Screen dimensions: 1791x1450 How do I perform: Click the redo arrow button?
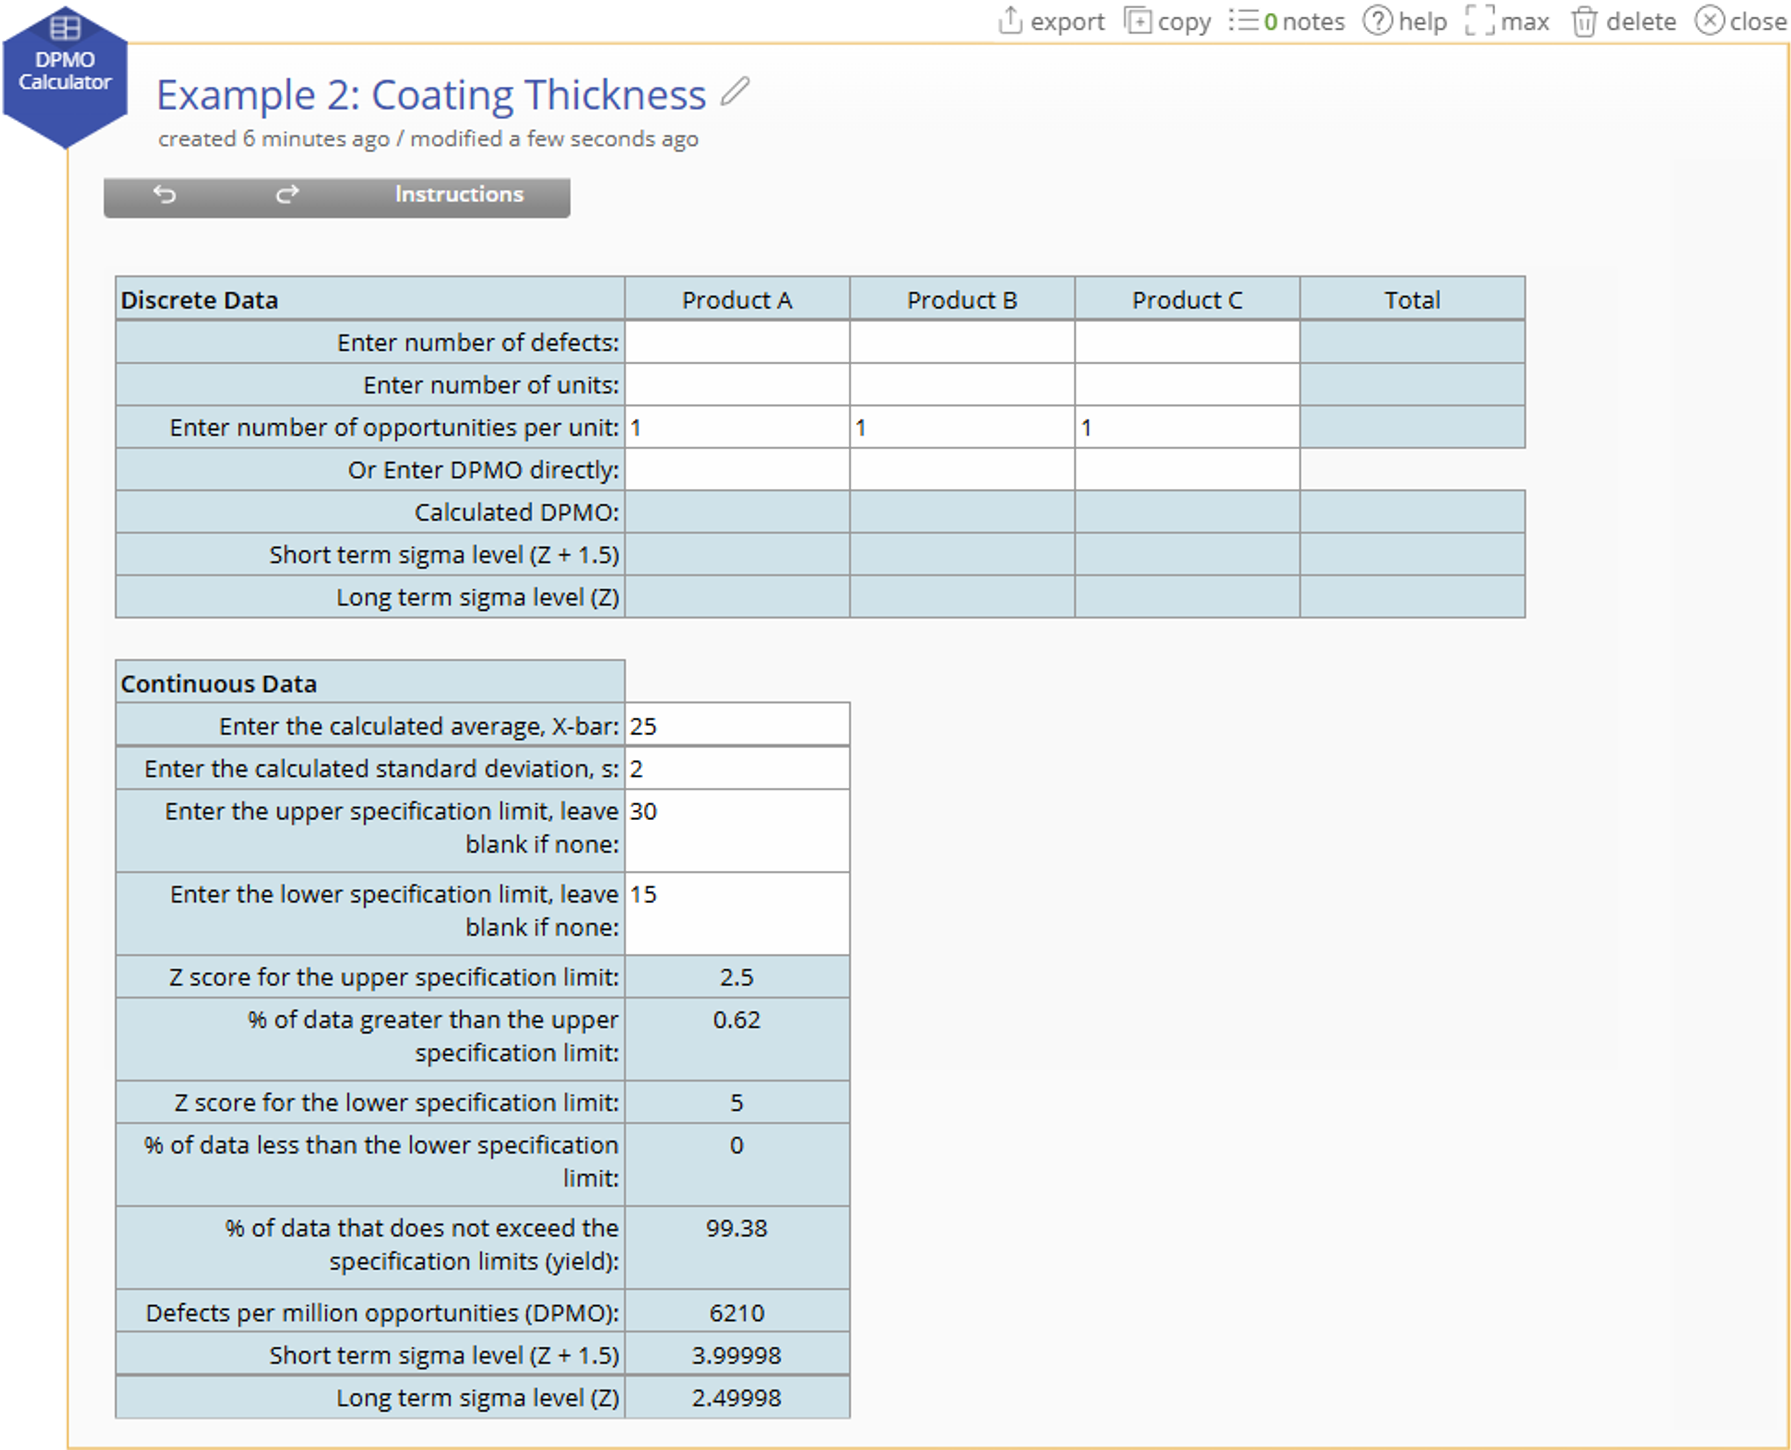(x=287, y=194)
